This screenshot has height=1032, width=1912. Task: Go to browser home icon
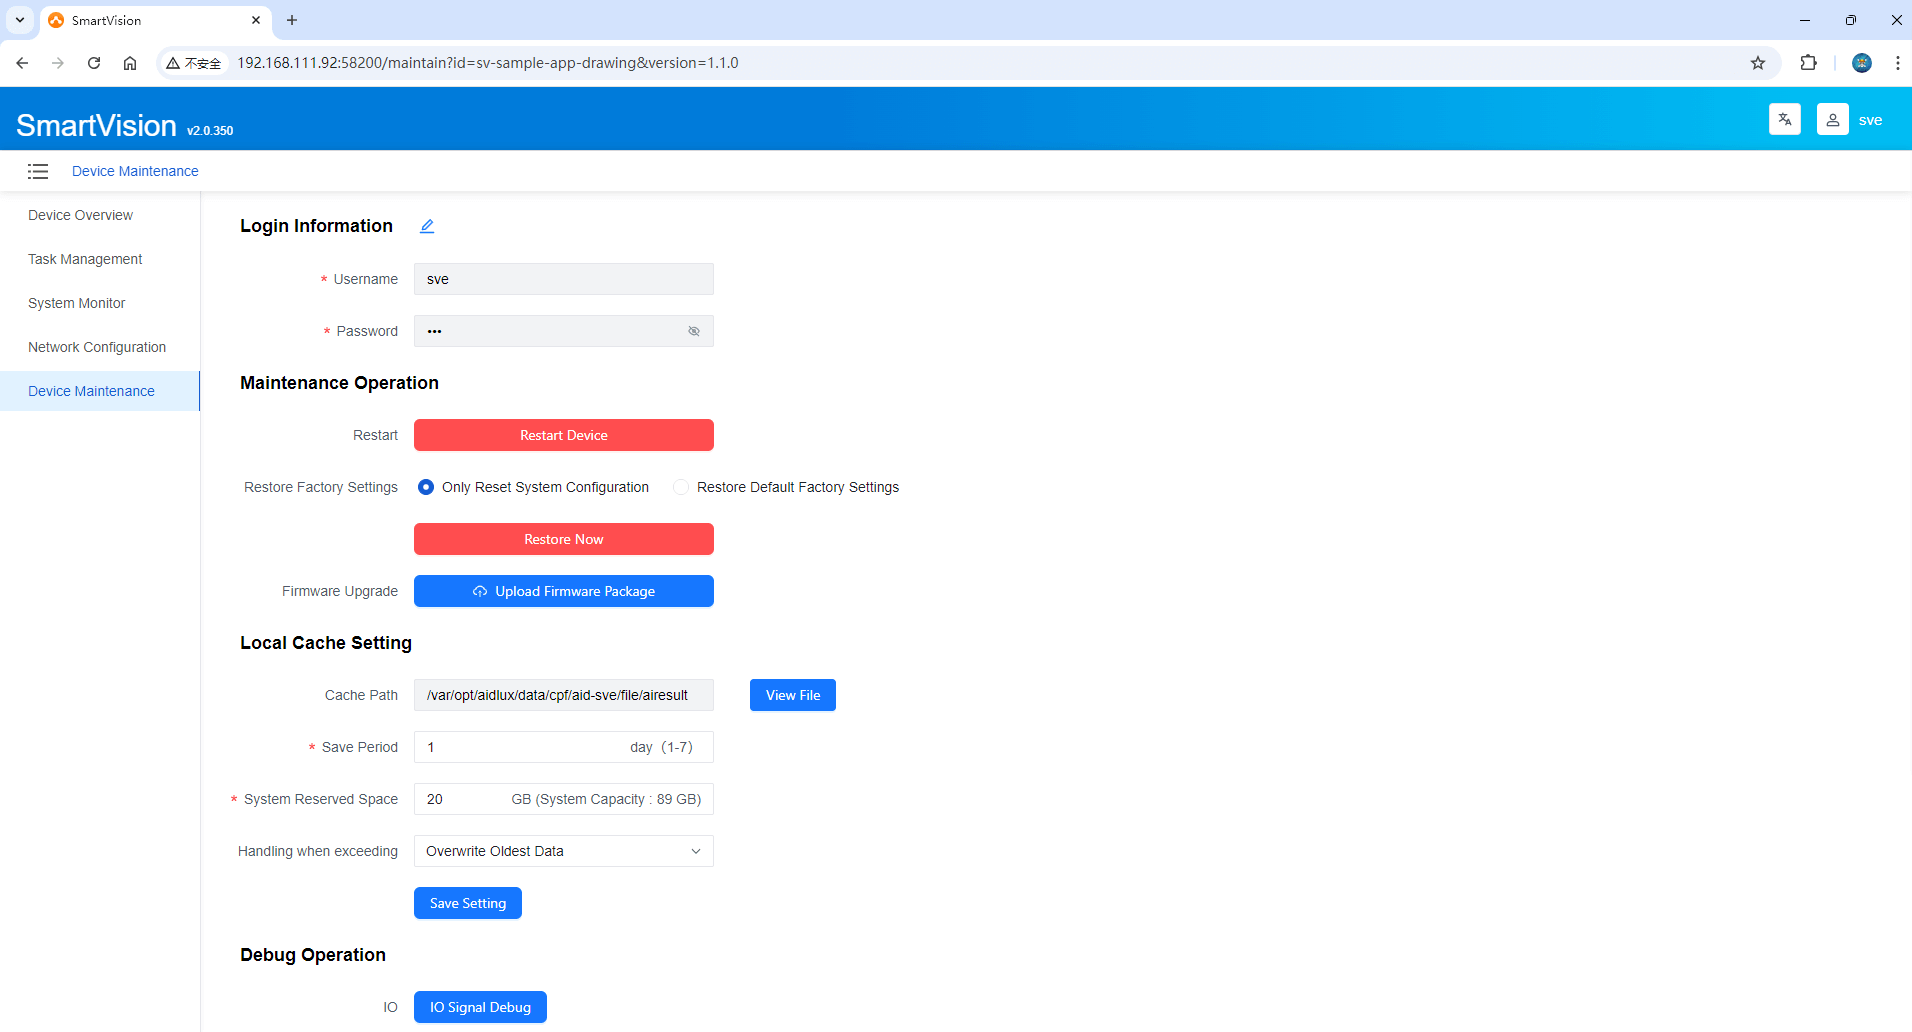[130, 63]
